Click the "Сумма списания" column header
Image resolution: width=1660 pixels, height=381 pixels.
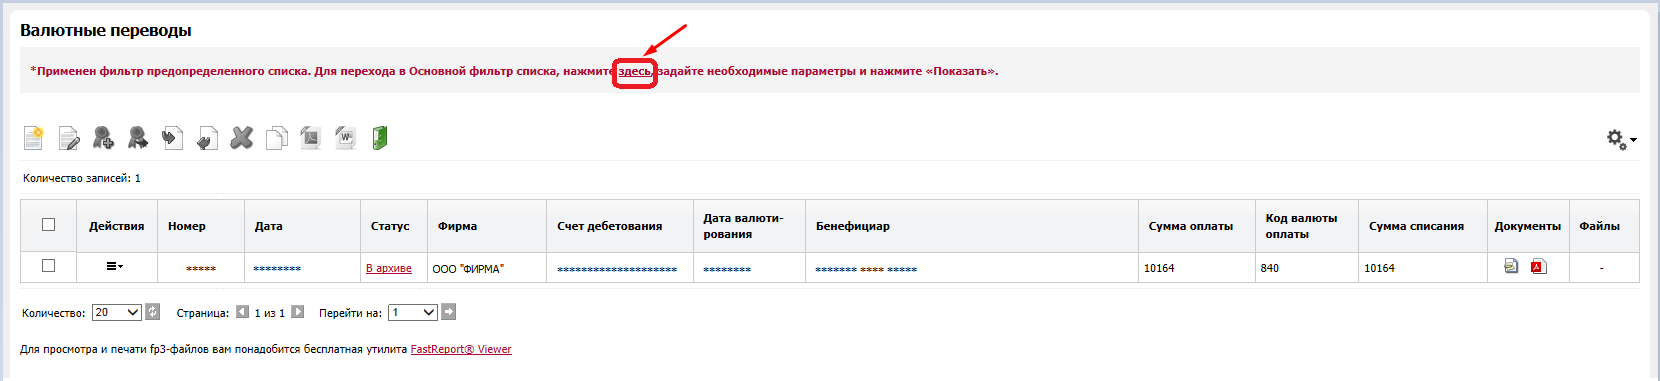point(1416,226)
